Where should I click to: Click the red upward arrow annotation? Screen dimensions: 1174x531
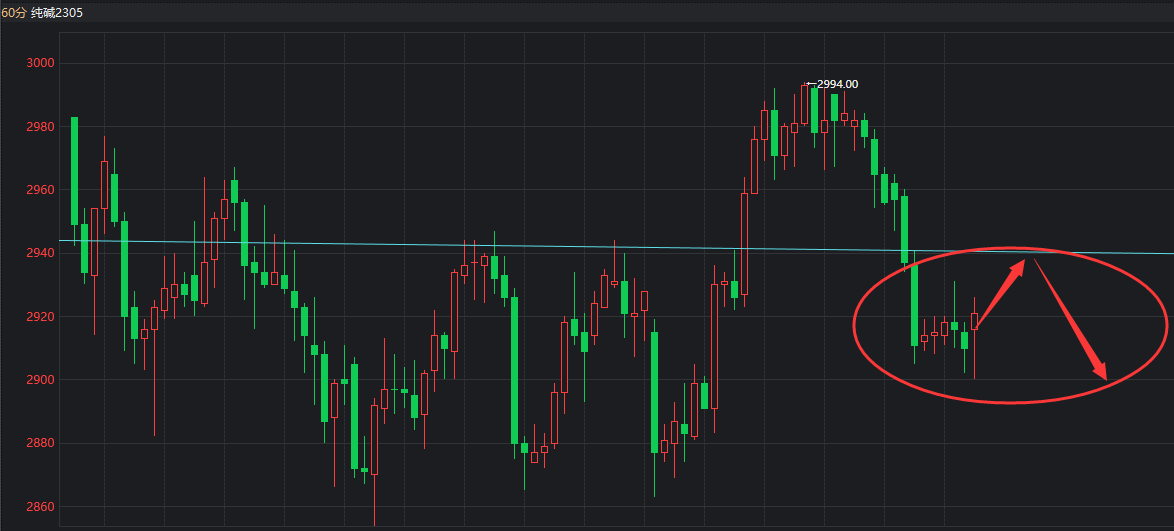click(1000, 292)
